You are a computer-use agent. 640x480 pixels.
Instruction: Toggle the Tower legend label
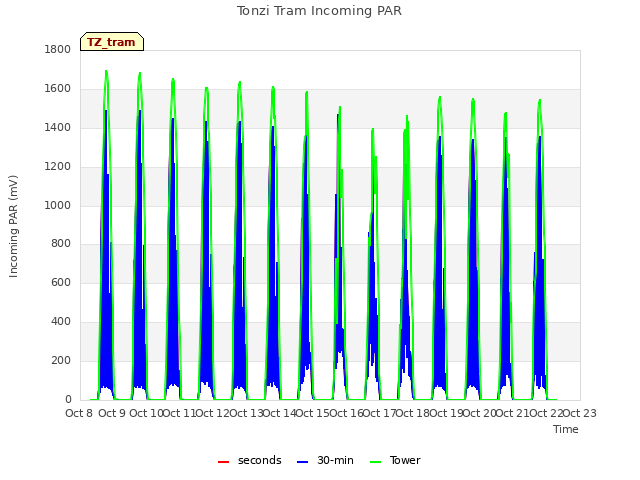pyautogui.click(x=405, y=460)
